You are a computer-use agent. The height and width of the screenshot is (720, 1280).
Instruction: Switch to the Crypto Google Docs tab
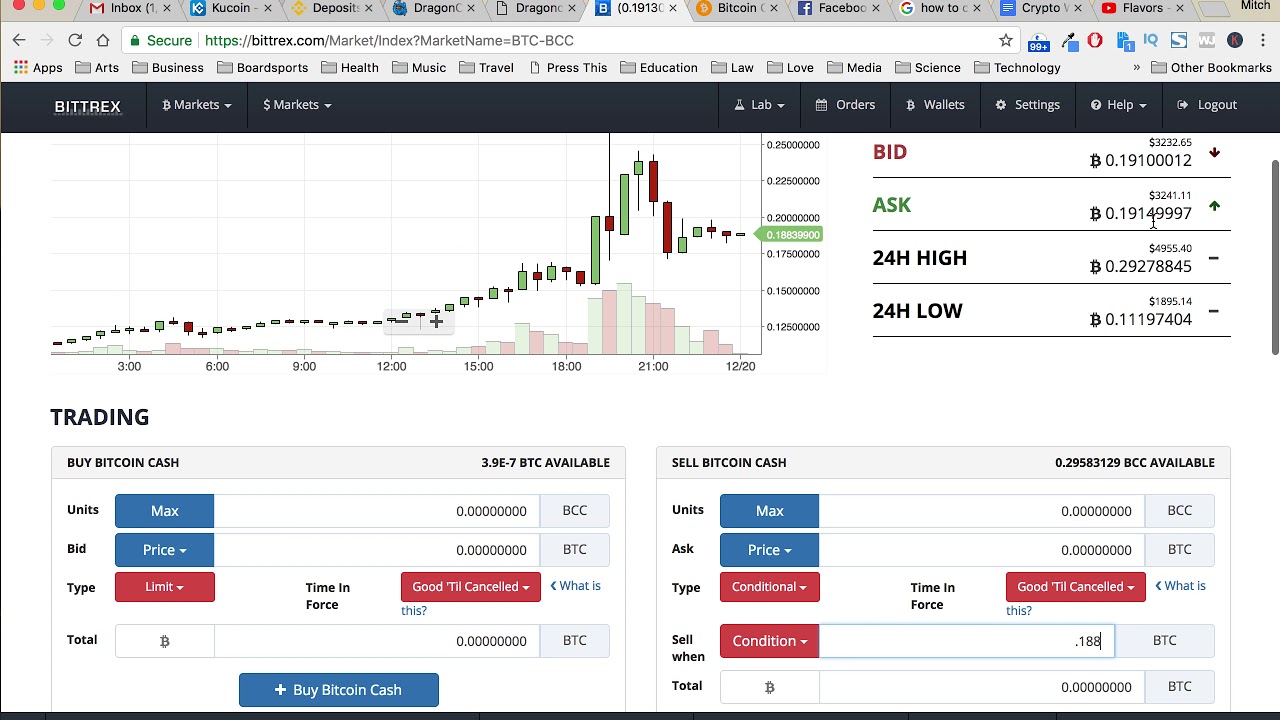tap(1039, 9)
